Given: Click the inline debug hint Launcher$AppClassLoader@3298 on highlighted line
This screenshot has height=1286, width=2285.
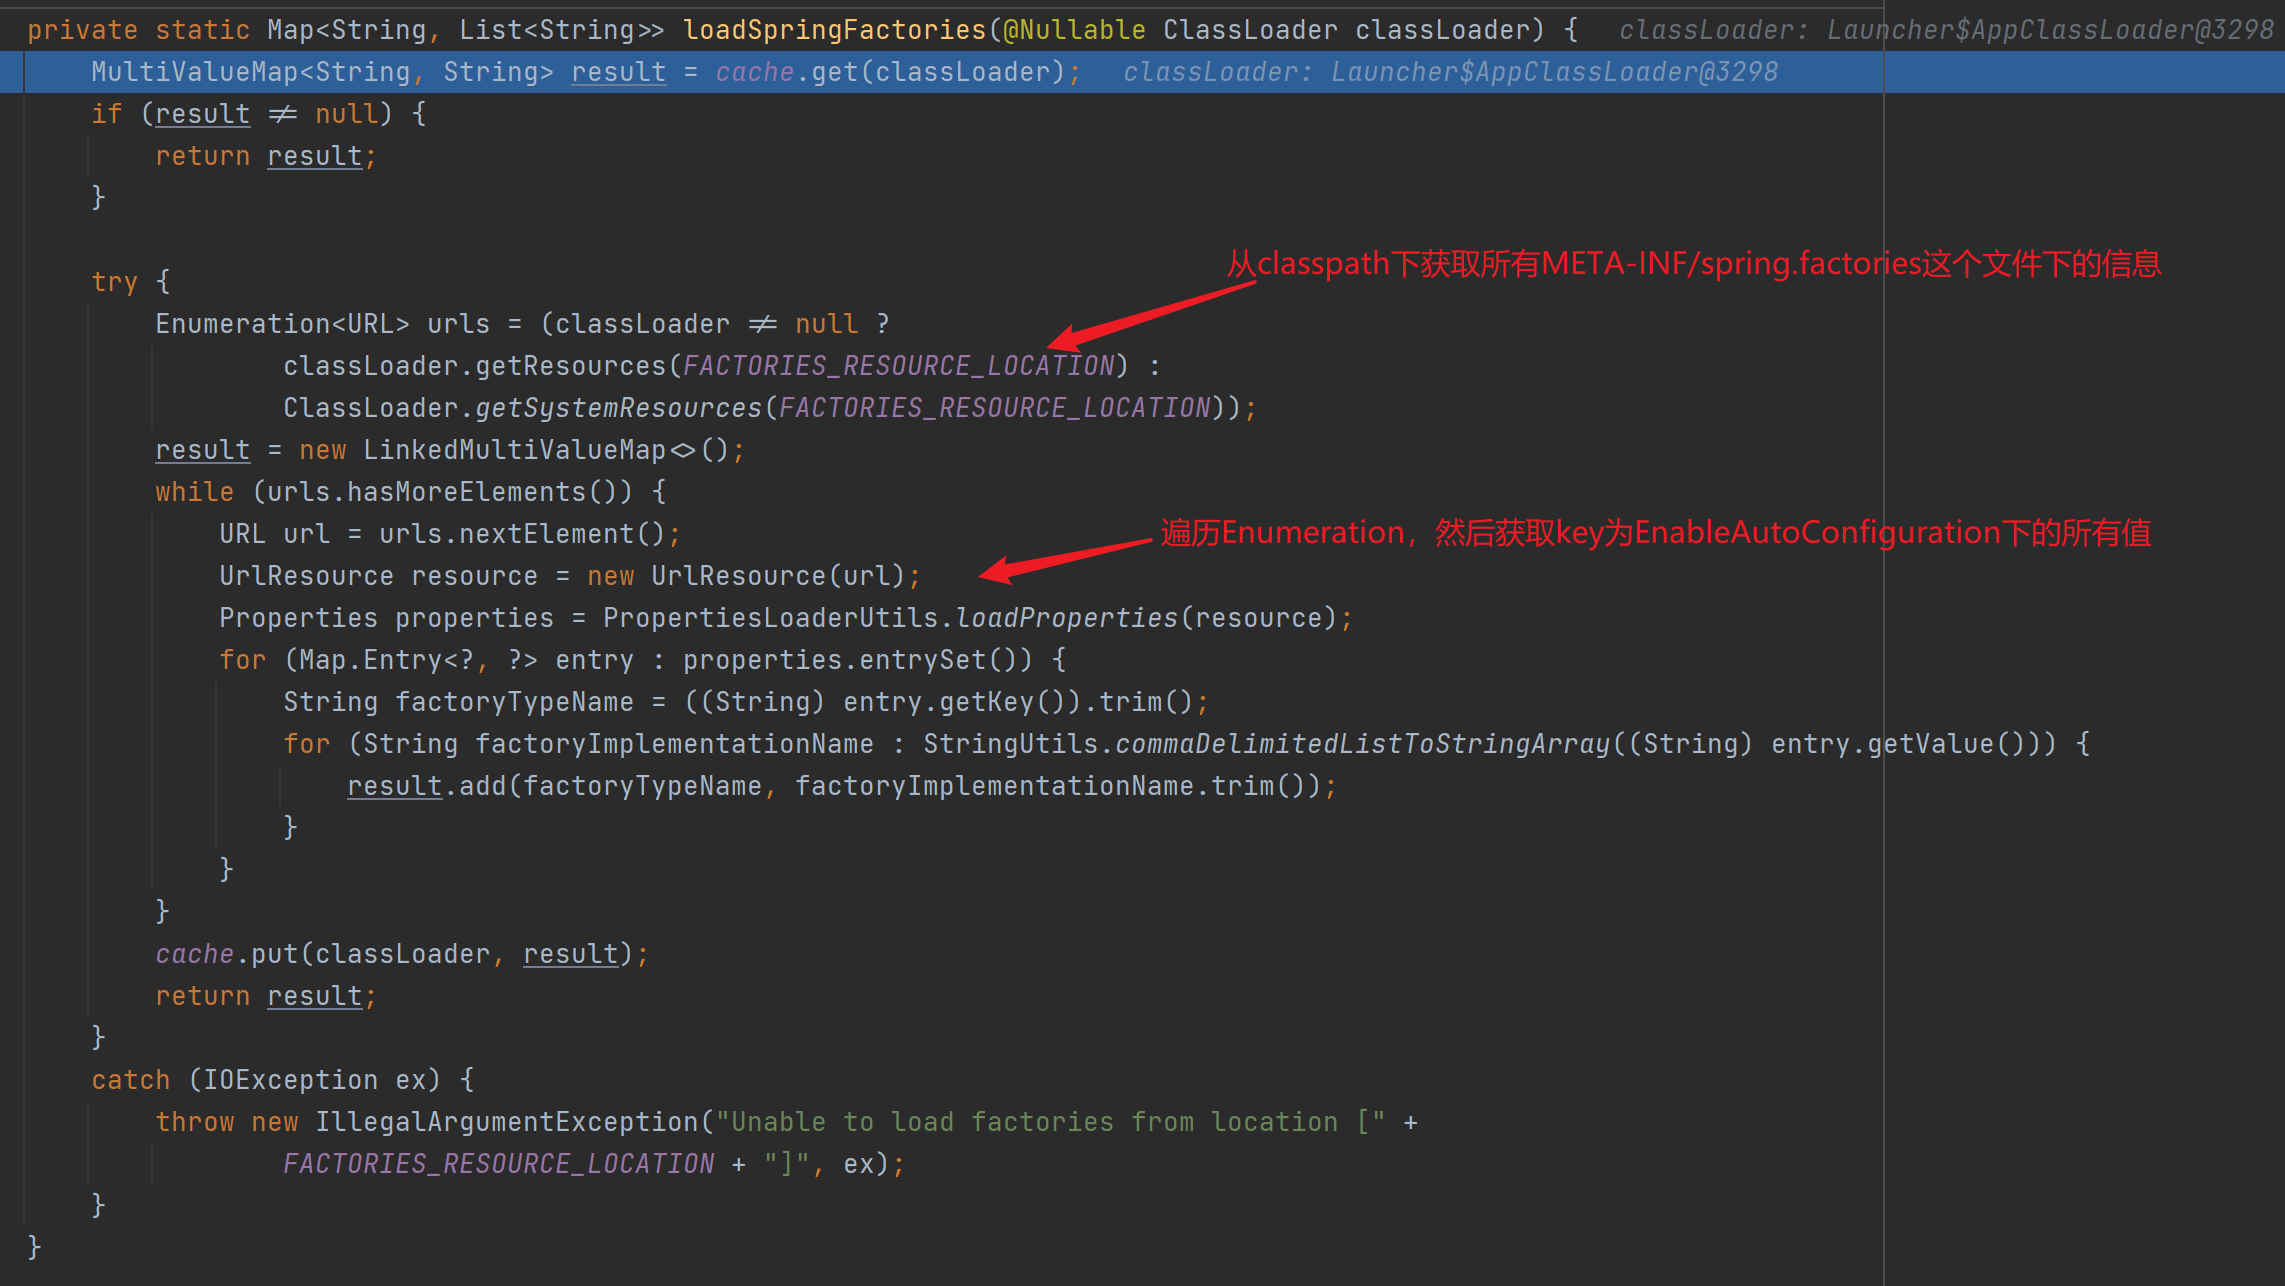Looking at the screenshot, I should point(1553,72).
